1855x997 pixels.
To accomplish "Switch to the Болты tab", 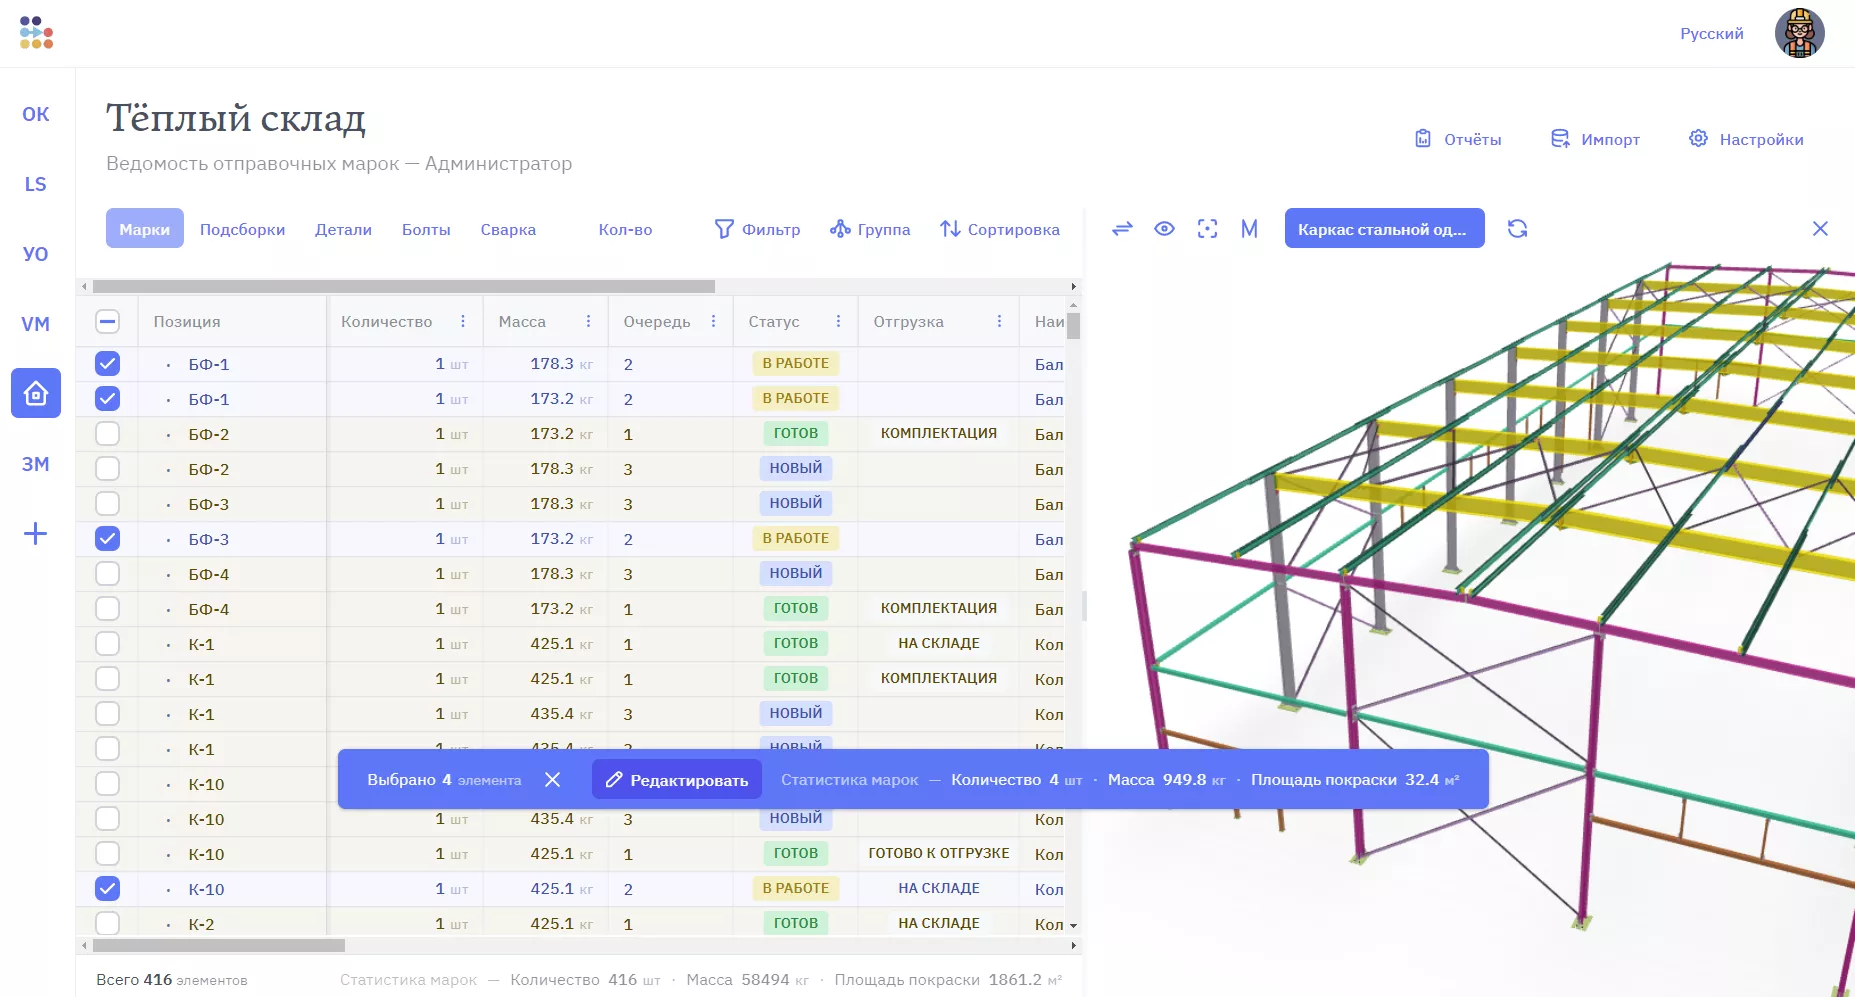I will tap(426, 229).
